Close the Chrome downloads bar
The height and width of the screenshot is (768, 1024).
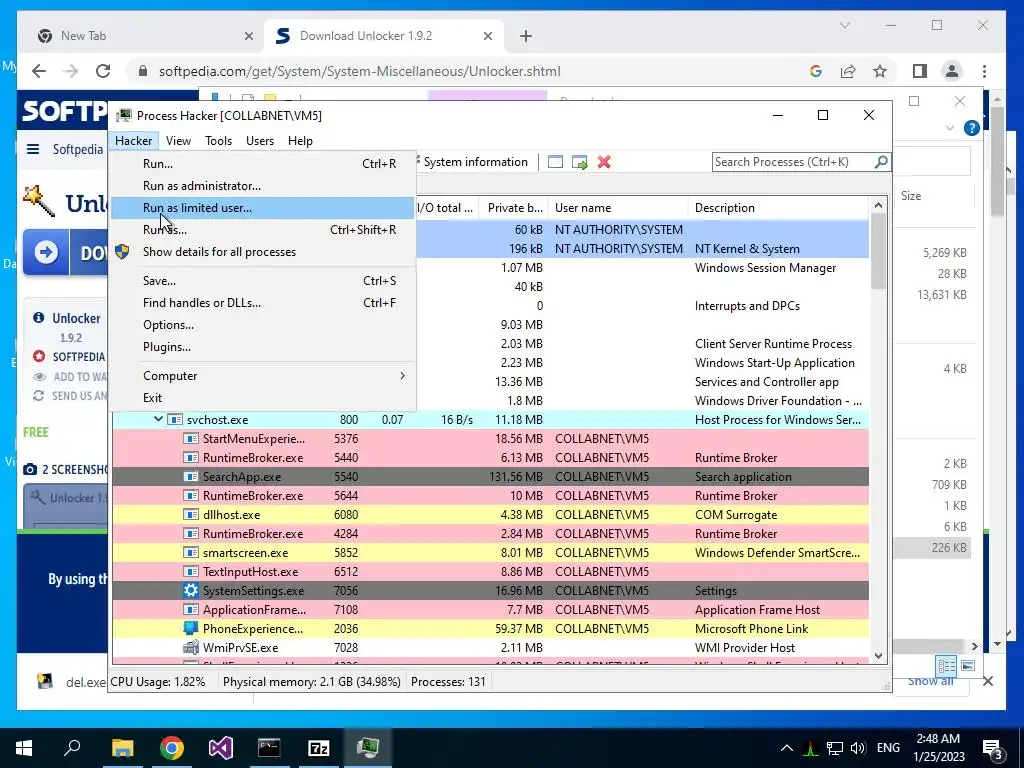pyautogui.click(x=987, y=681)
